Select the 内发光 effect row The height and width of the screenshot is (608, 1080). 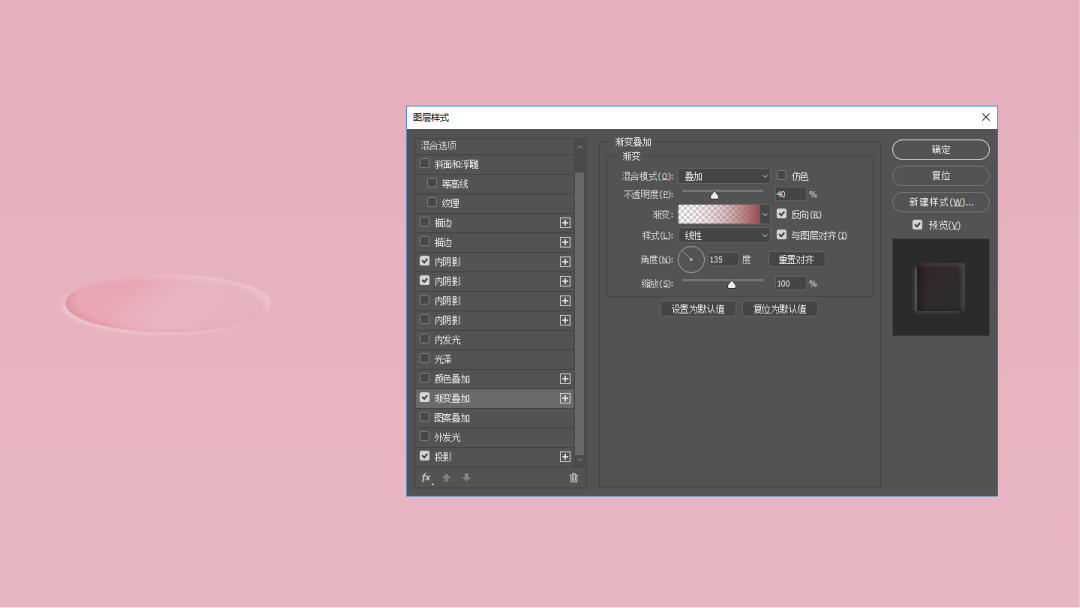495,339
